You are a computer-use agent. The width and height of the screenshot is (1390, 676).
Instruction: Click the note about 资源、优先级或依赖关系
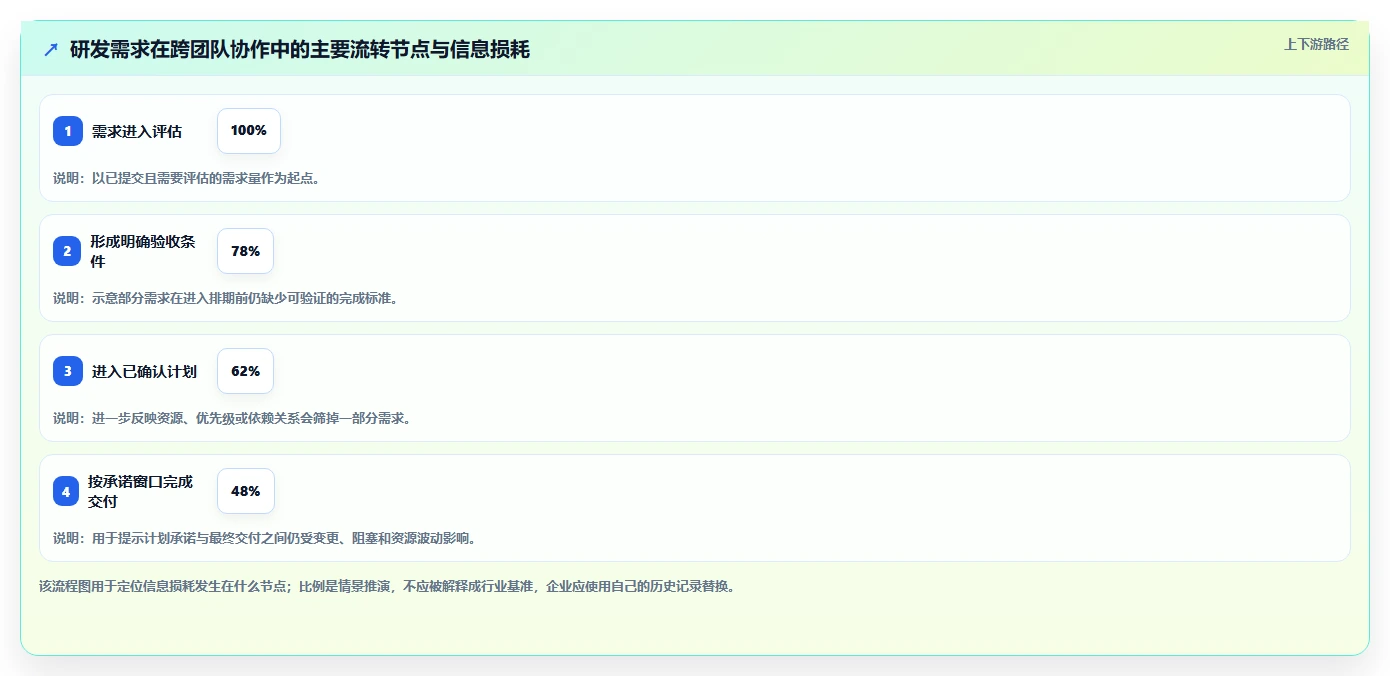coord(232,418)
